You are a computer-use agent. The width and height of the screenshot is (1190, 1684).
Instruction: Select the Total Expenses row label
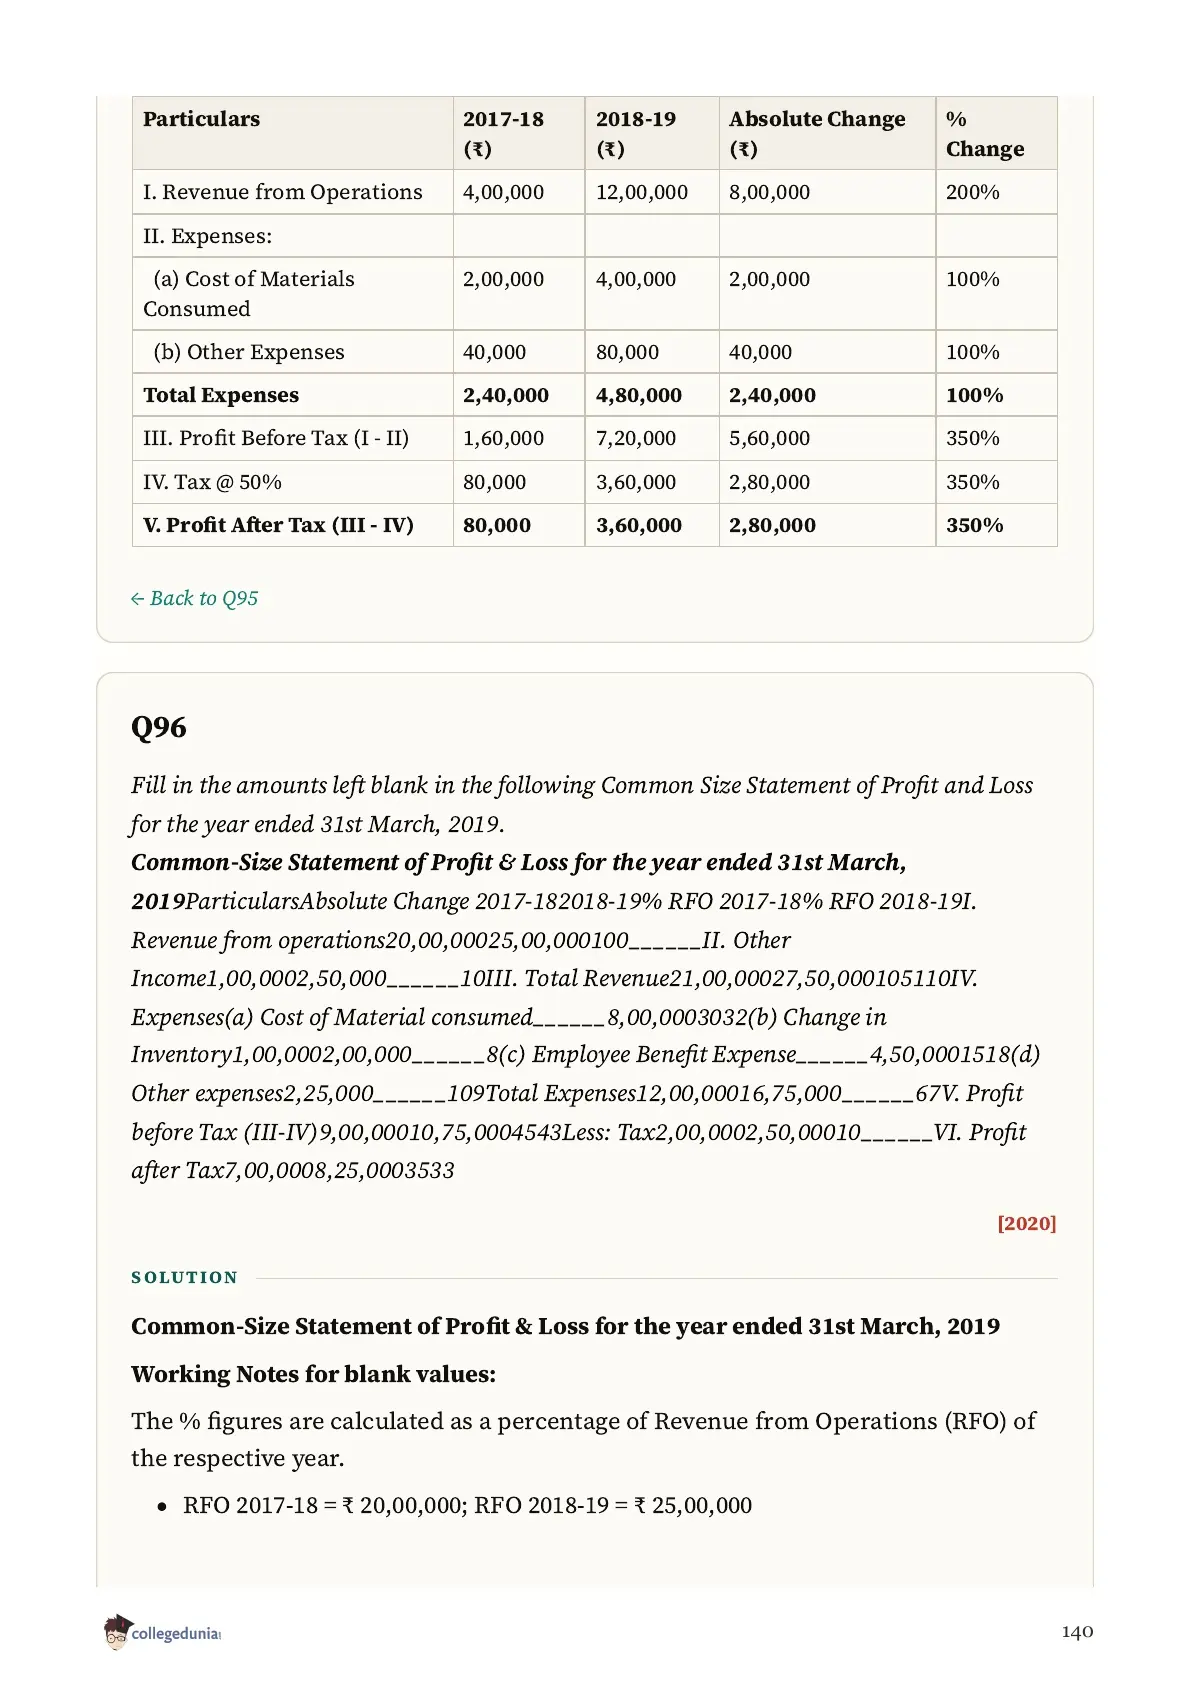pyautogui.click(x=221, y=395)
